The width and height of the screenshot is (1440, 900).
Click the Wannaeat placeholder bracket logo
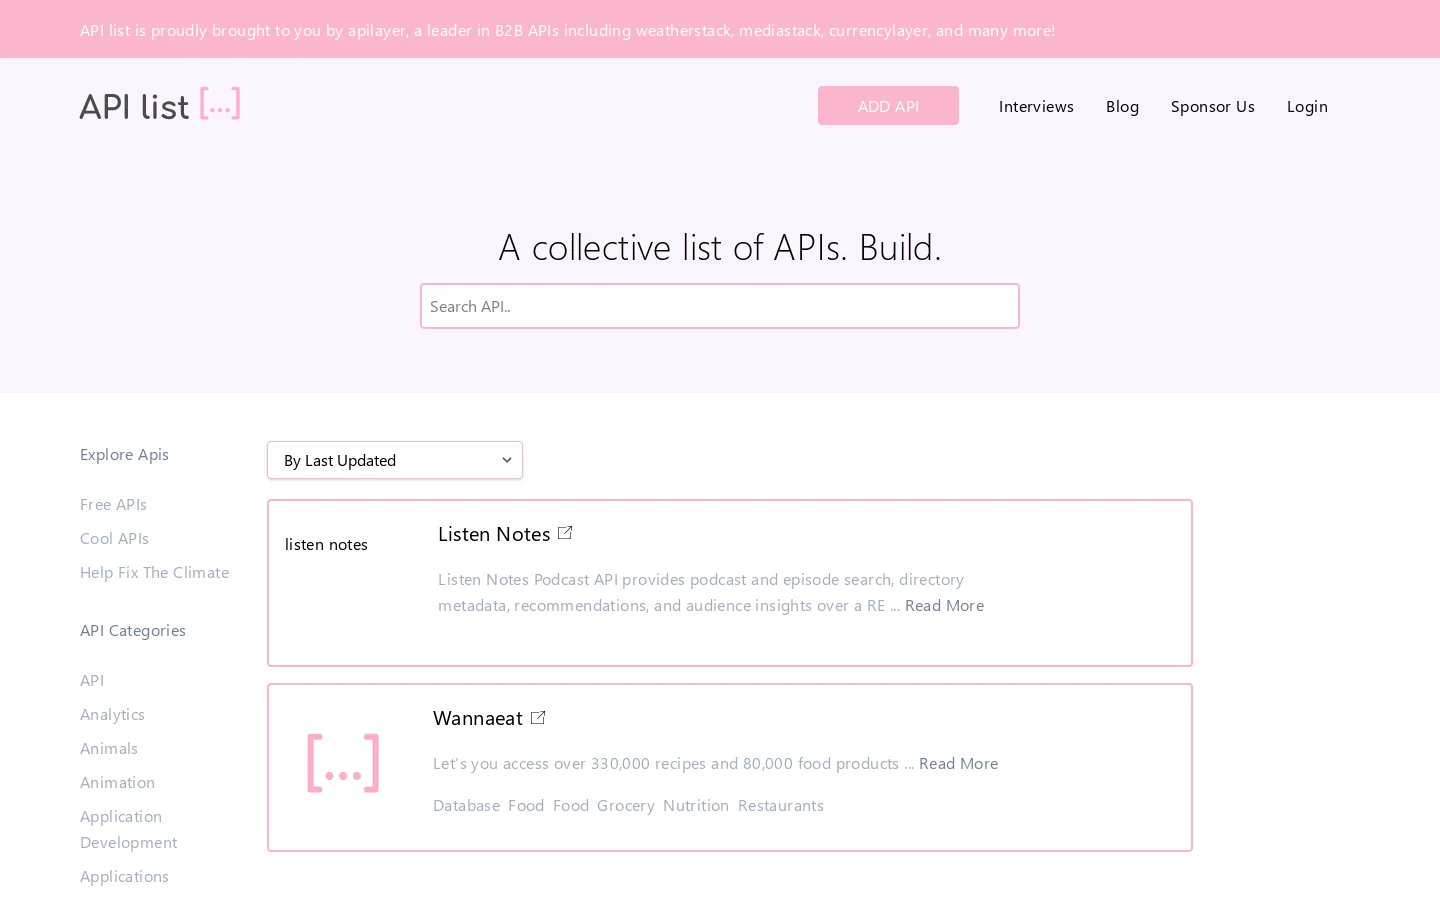pyautogui.click(x=343, y=763)
